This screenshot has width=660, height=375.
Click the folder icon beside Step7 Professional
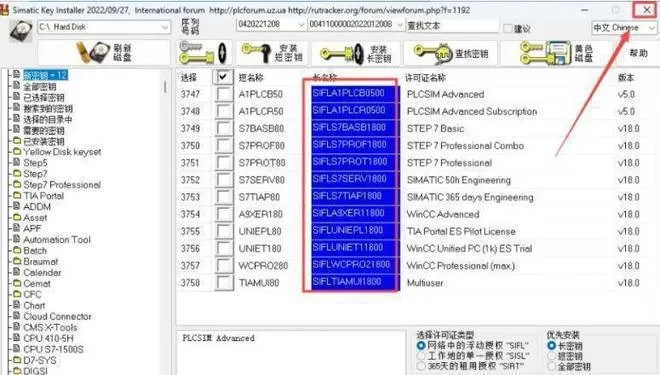16,184
